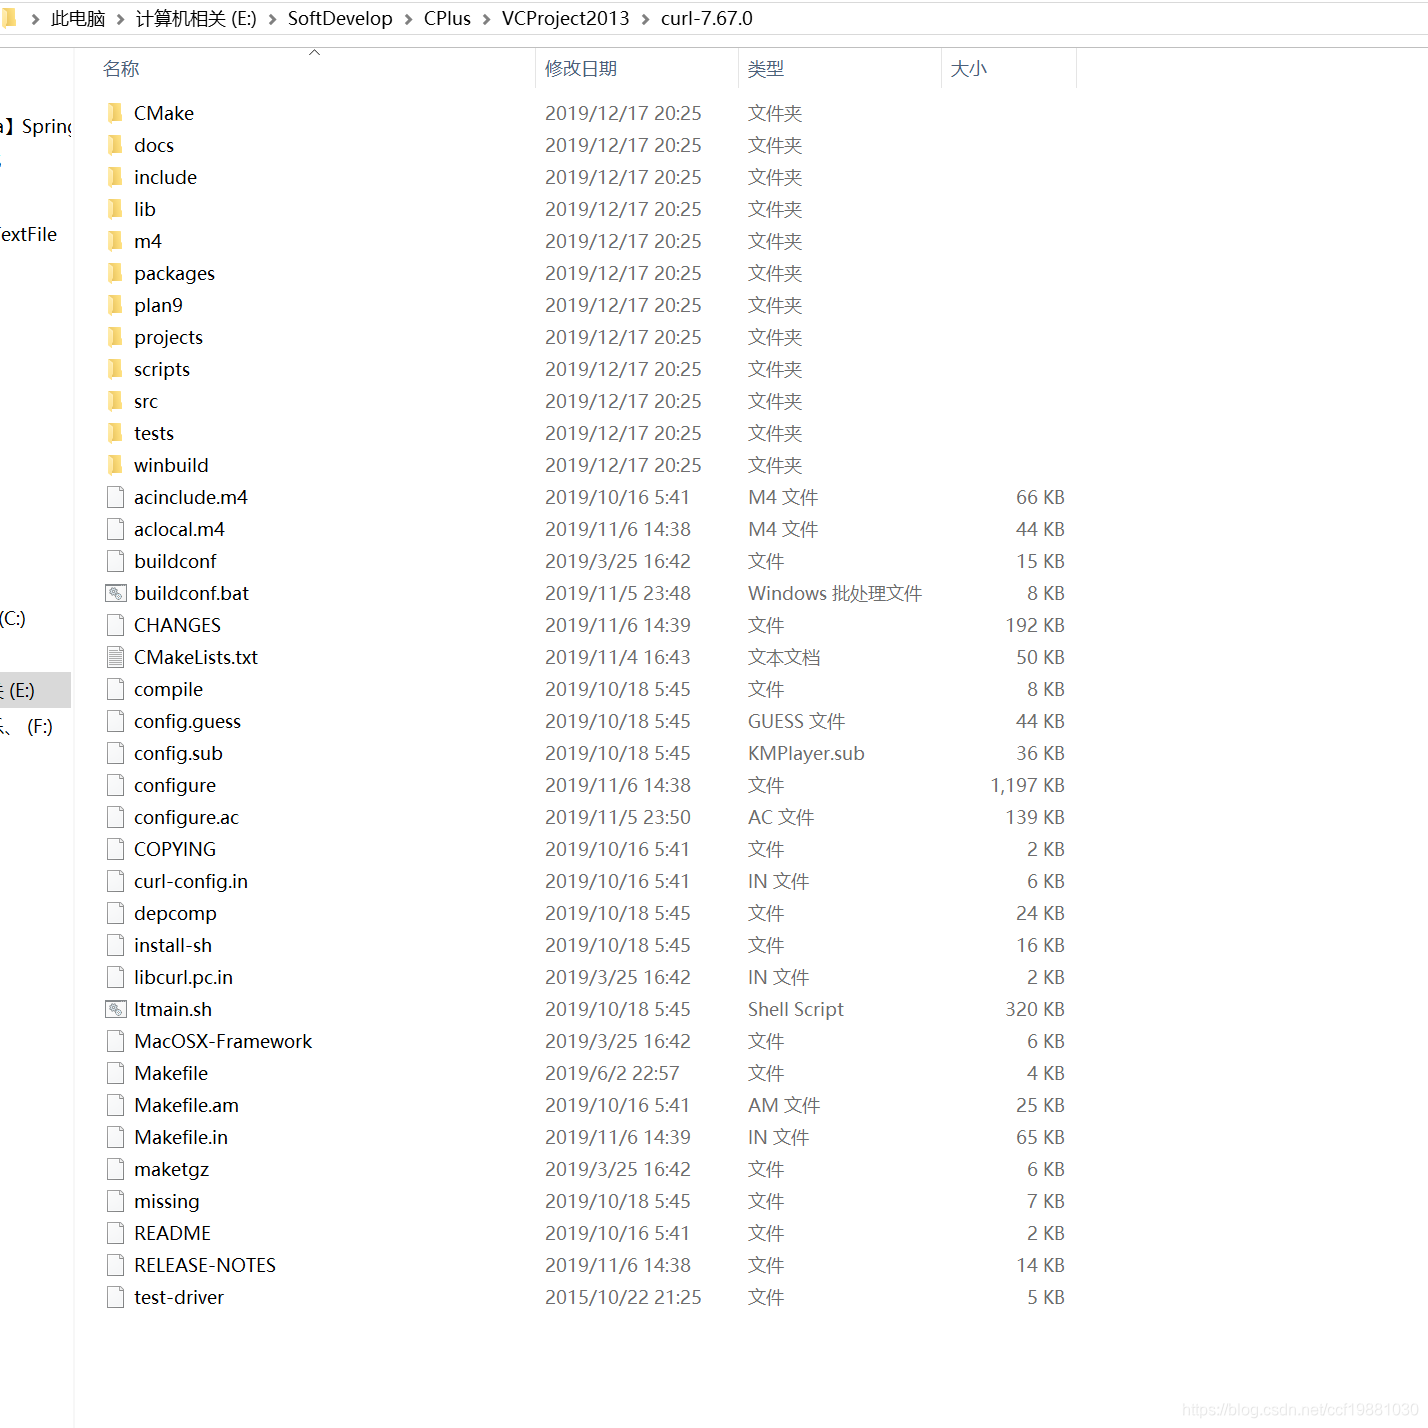Image resolution: width=1428 pixels, height=1428 pixels.
Task: Select the (E:) drive in the sidebar
Action: (x=35, y=690)
